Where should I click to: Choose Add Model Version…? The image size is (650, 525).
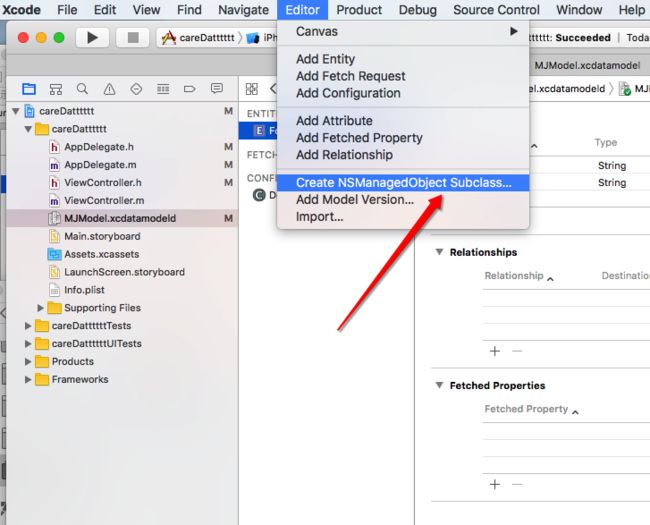click(x=403, y=199)
